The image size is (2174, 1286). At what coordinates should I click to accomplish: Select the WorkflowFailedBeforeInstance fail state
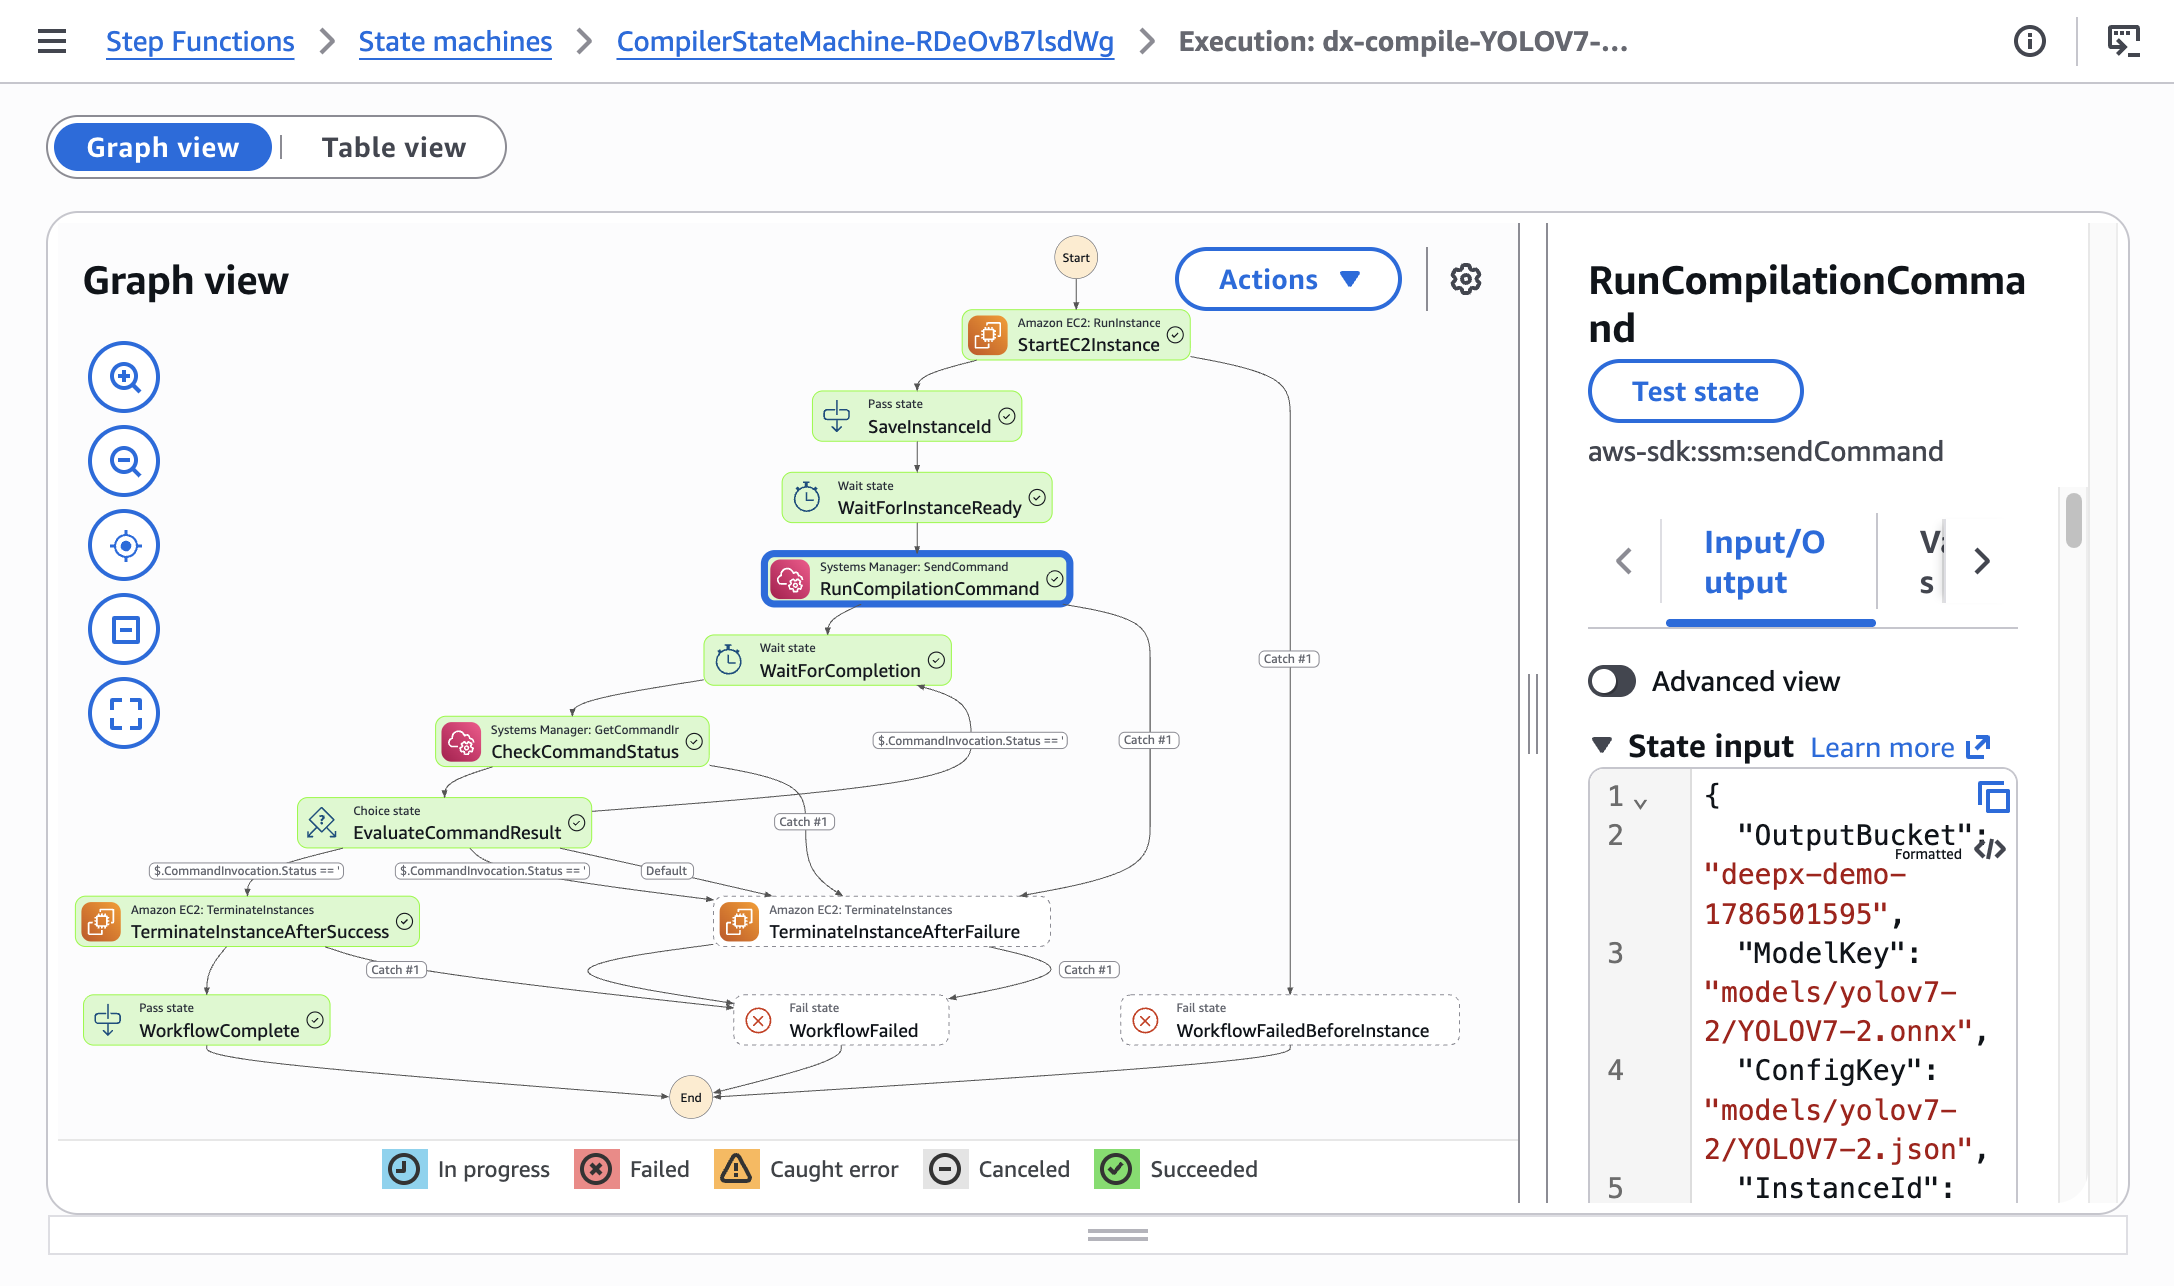(1290, 1020)
